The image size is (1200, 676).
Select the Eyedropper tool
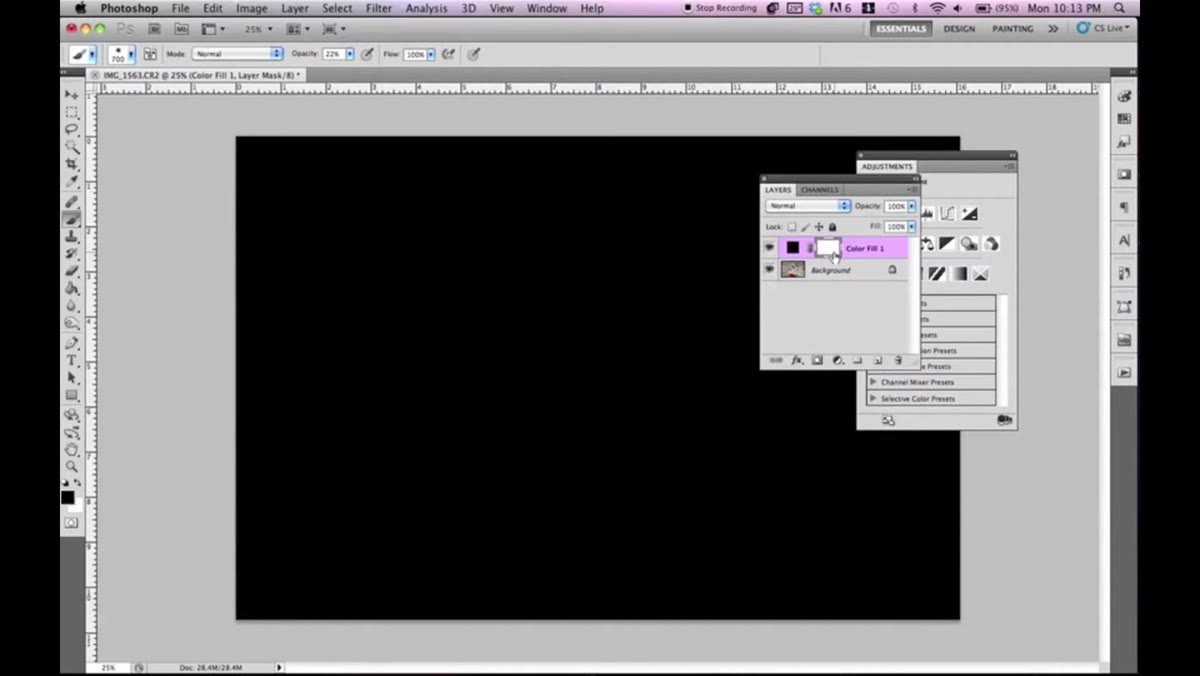coord(72,181)
